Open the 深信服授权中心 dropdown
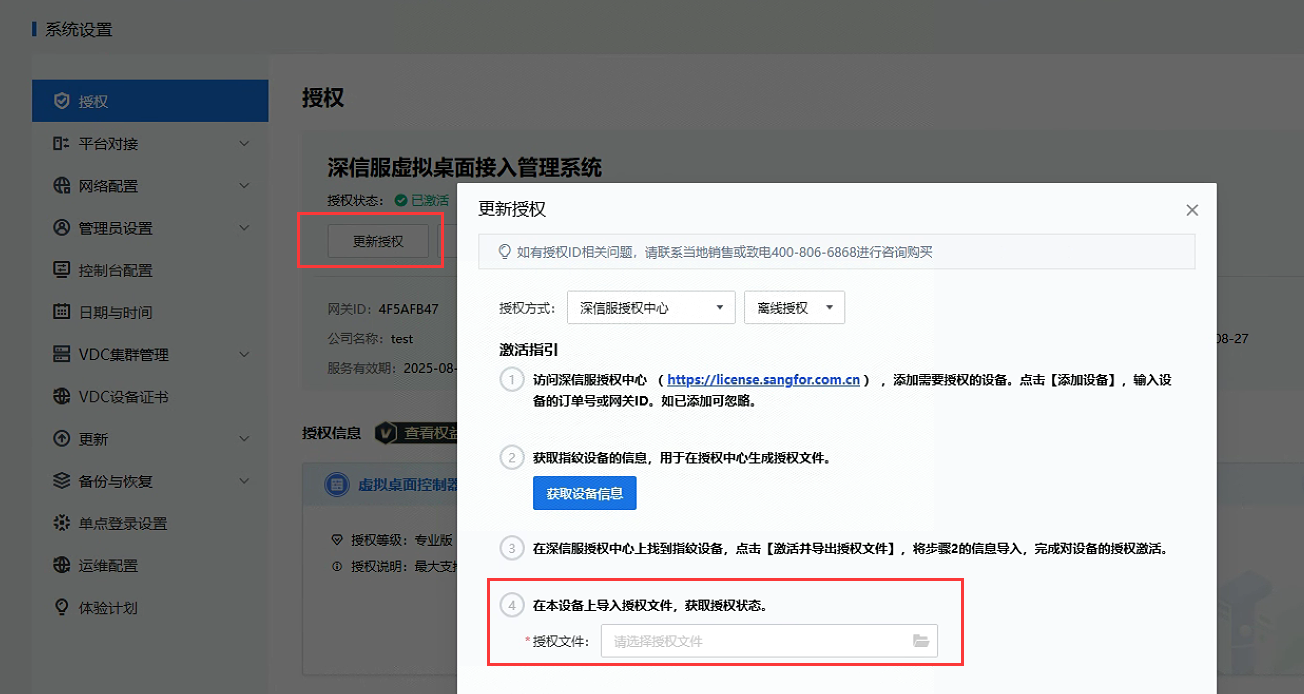Viewport: 1304px width, 694px height. [651, 308]
